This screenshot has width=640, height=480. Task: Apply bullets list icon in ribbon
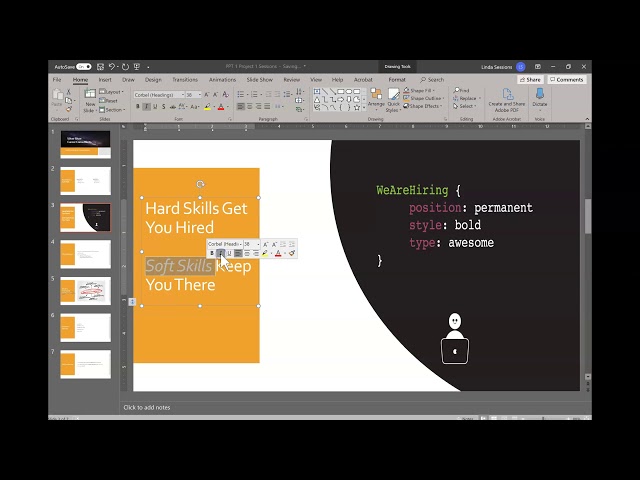[241, 95]
